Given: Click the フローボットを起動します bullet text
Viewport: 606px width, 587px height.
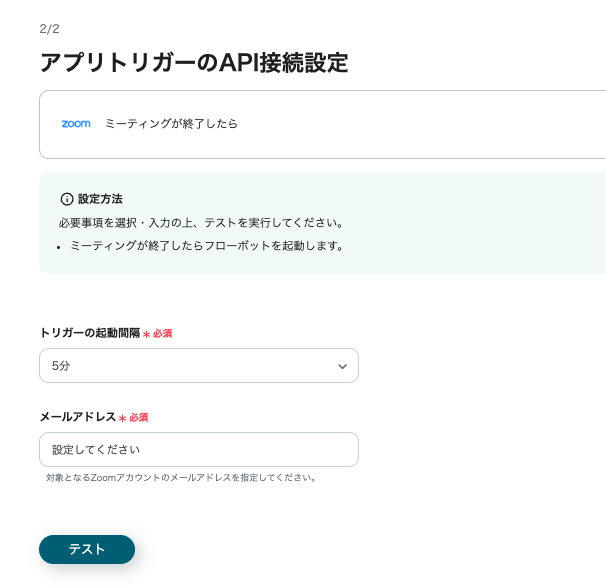Looking at the screenshot, I should pyautogui.click(x=206, y=245).
